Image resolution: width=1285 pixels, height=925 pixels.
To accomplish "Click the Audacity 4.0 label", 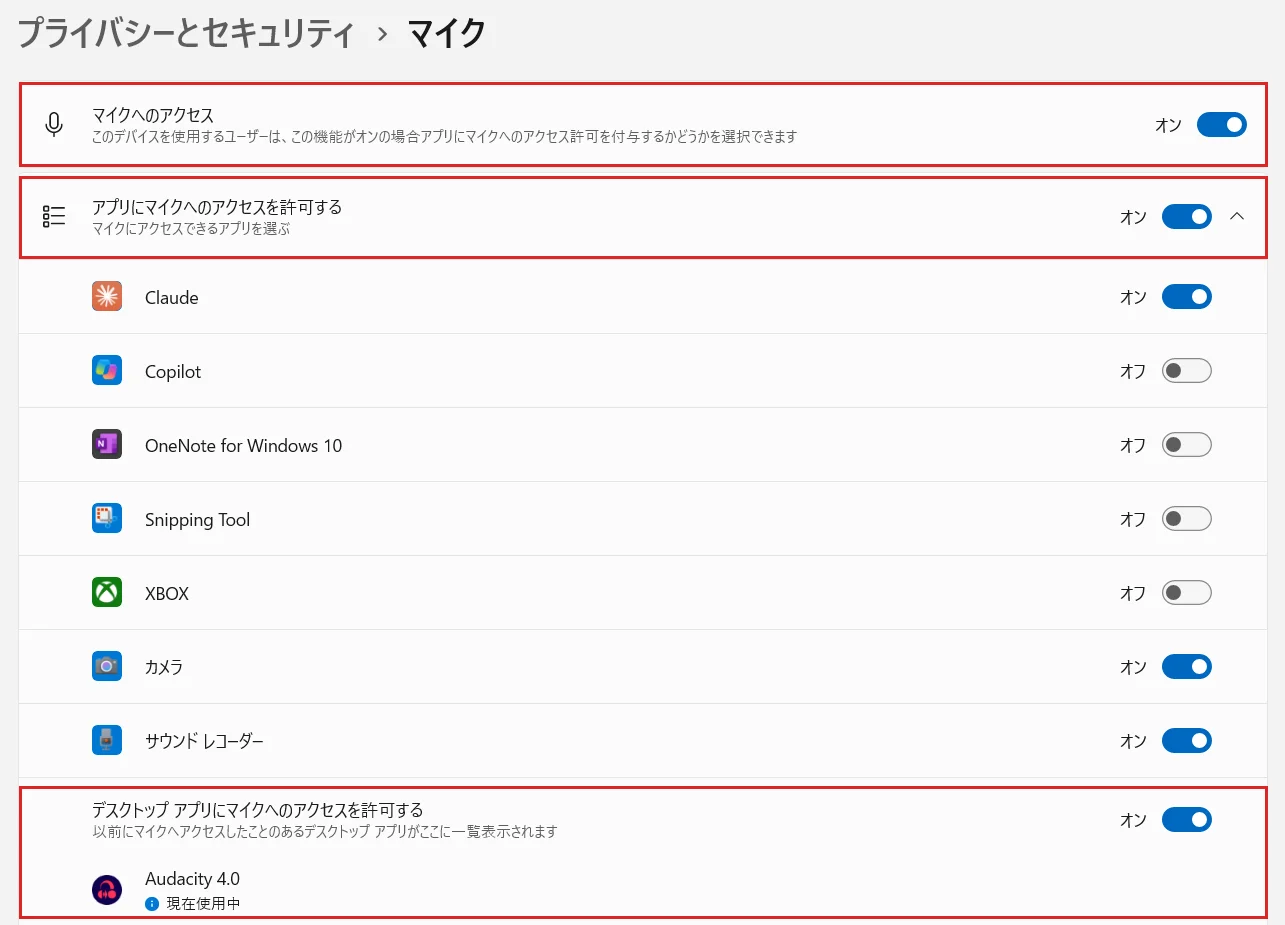I will 192,880.
